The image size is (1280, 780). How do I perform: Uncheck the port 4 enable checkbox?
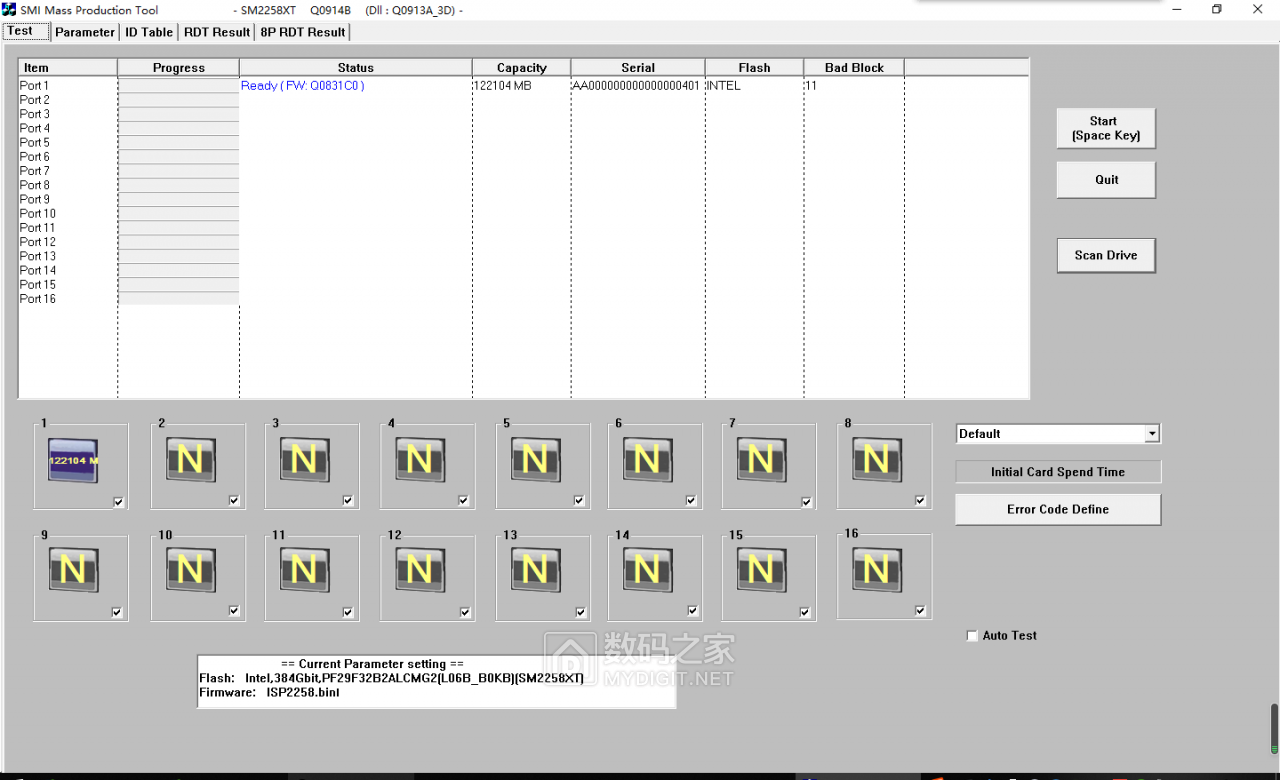[x=464, y=501]
